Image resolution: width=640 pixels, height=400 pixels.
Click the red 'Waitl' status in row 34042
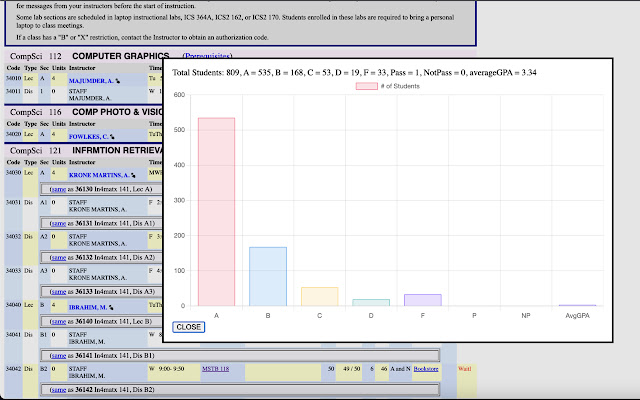464,369
